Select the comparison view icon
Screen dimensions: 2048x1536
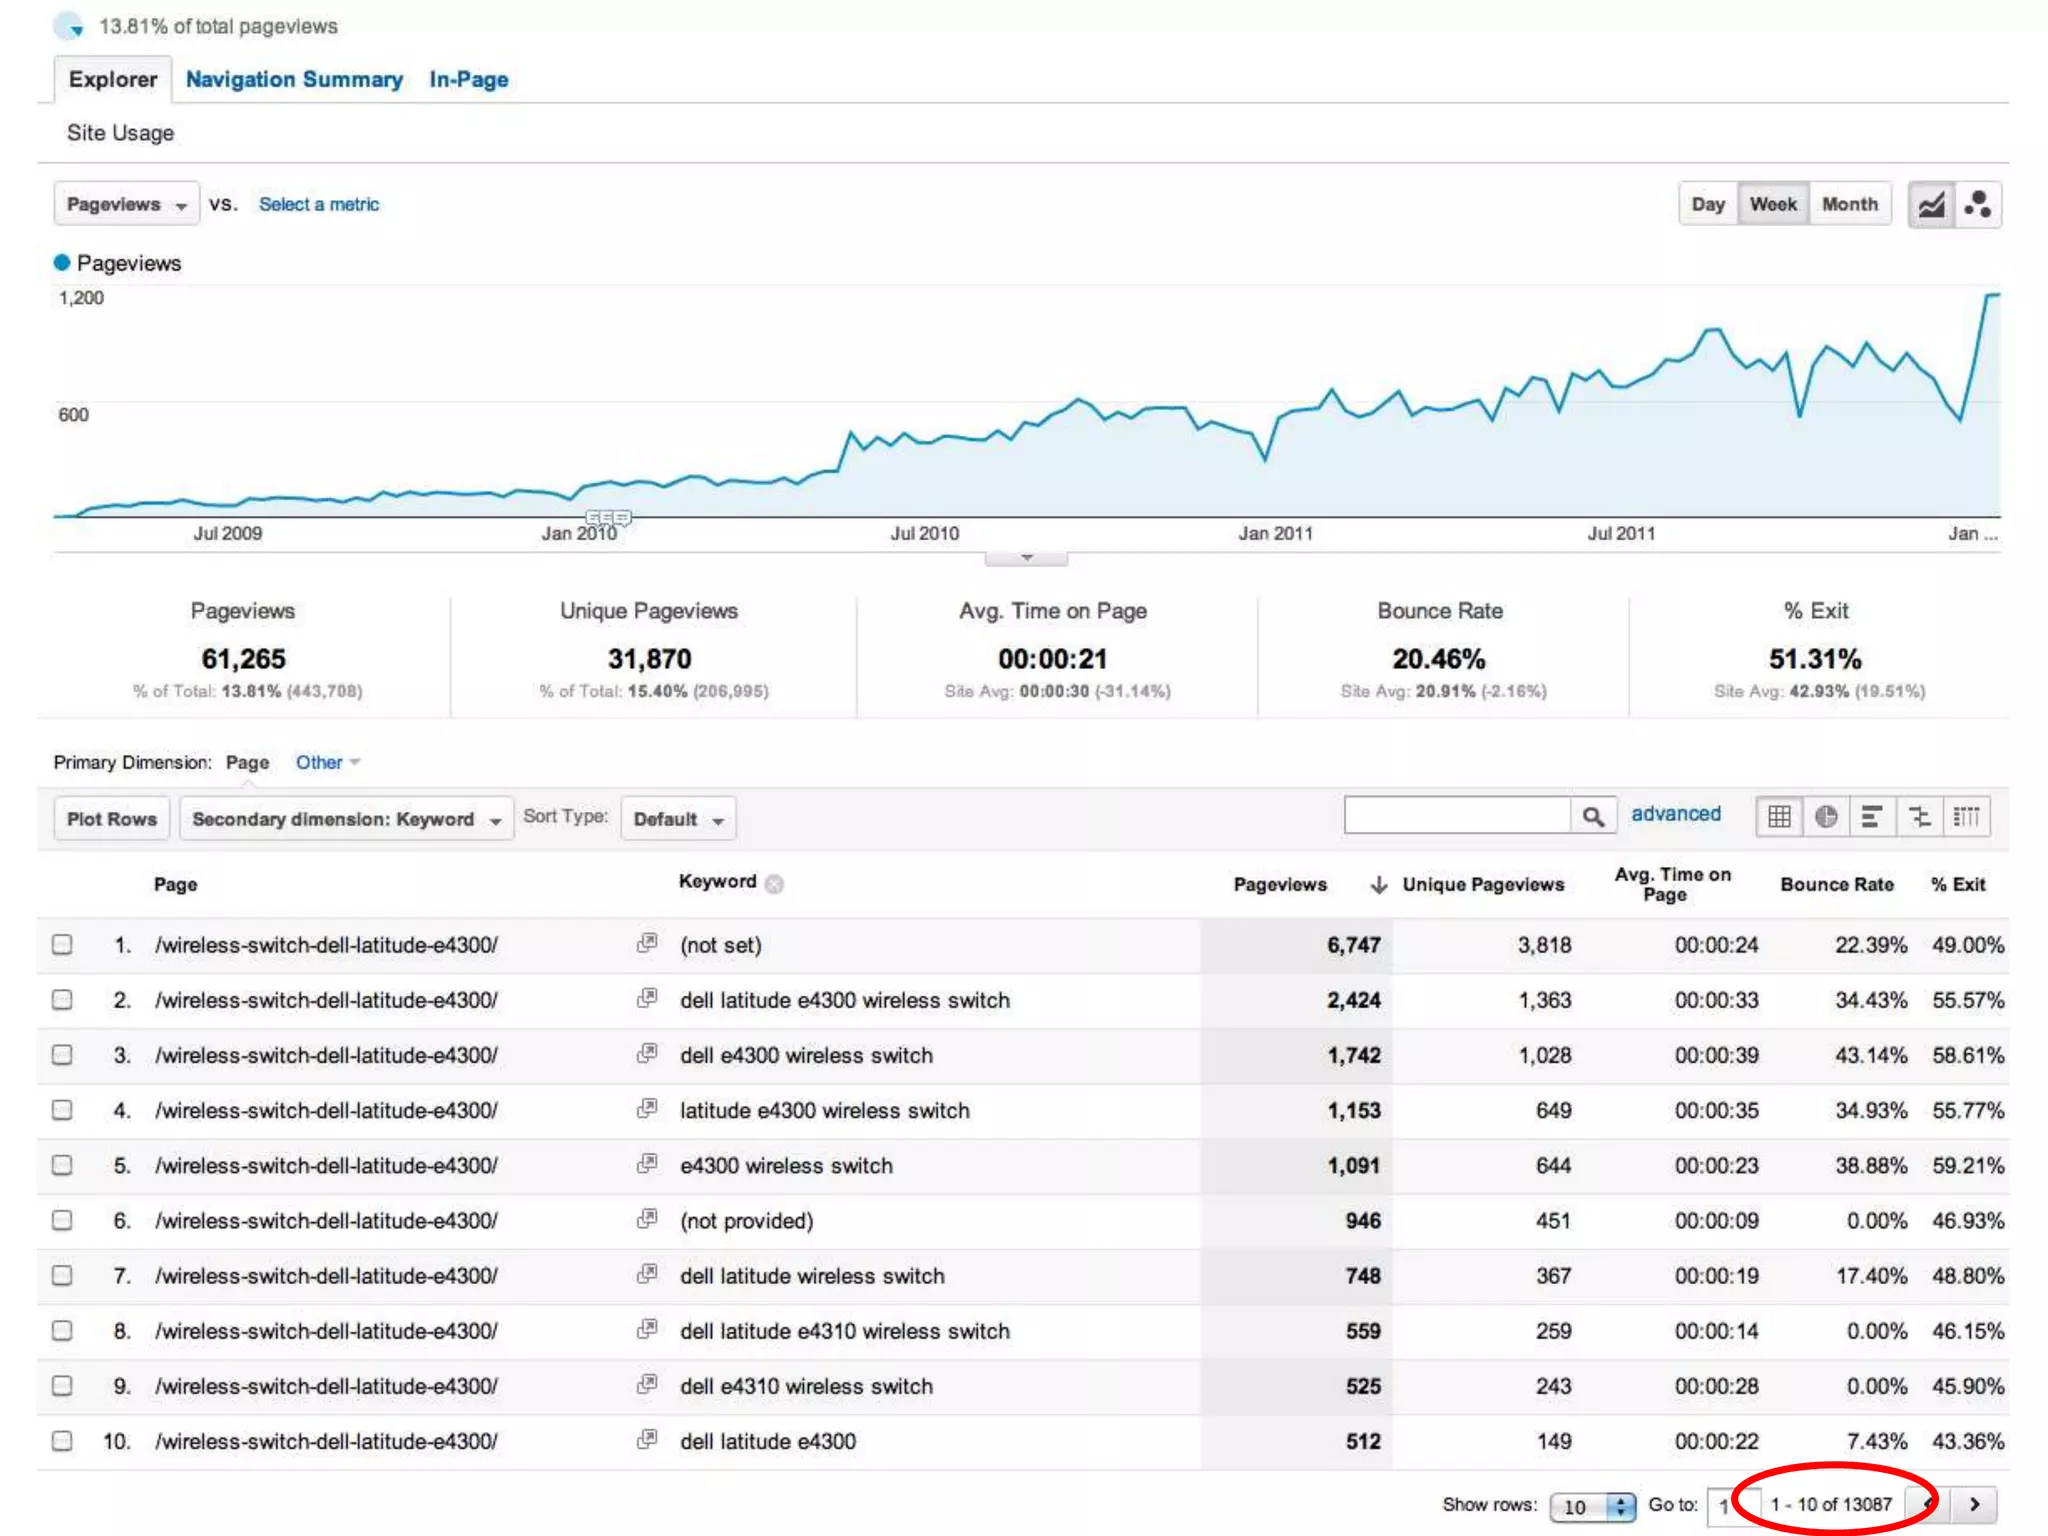[1920, 817]
